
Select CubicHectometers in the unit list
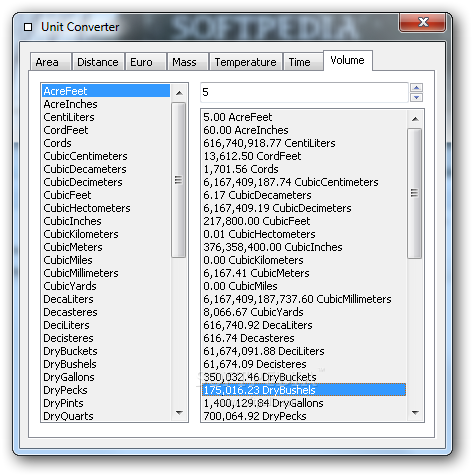[x=106, y=208]
